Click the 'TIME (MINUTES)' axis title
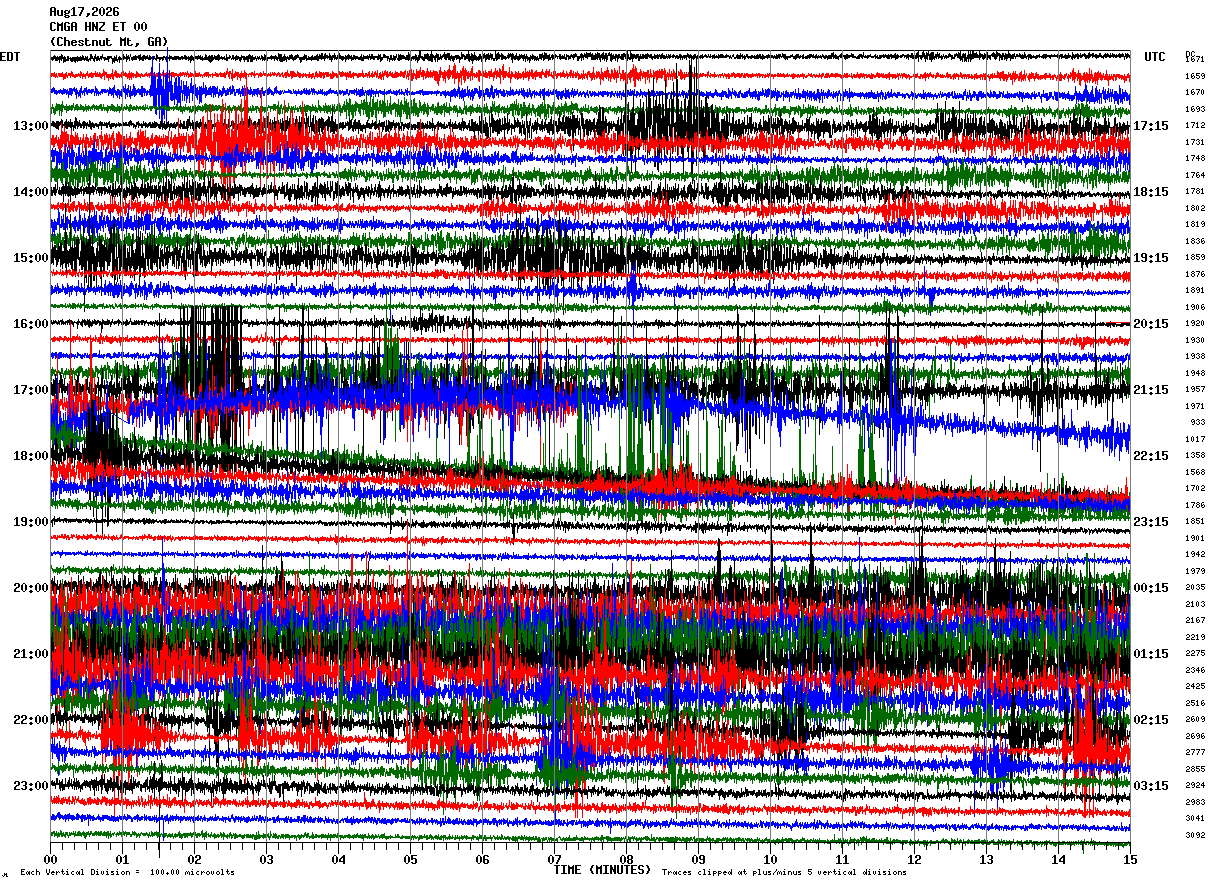 pyautogui.click(x=602, y=870)
